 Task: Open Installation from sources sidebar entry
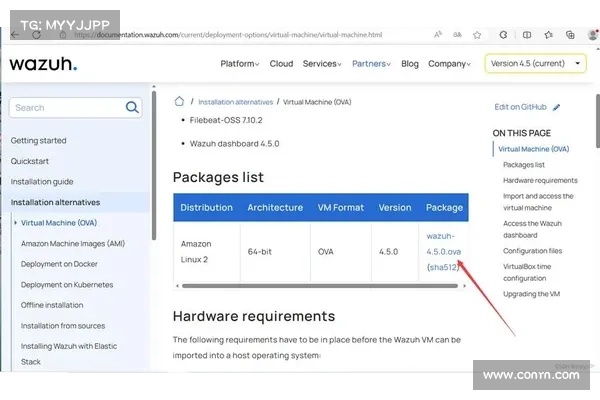click(x=63, y=326)
